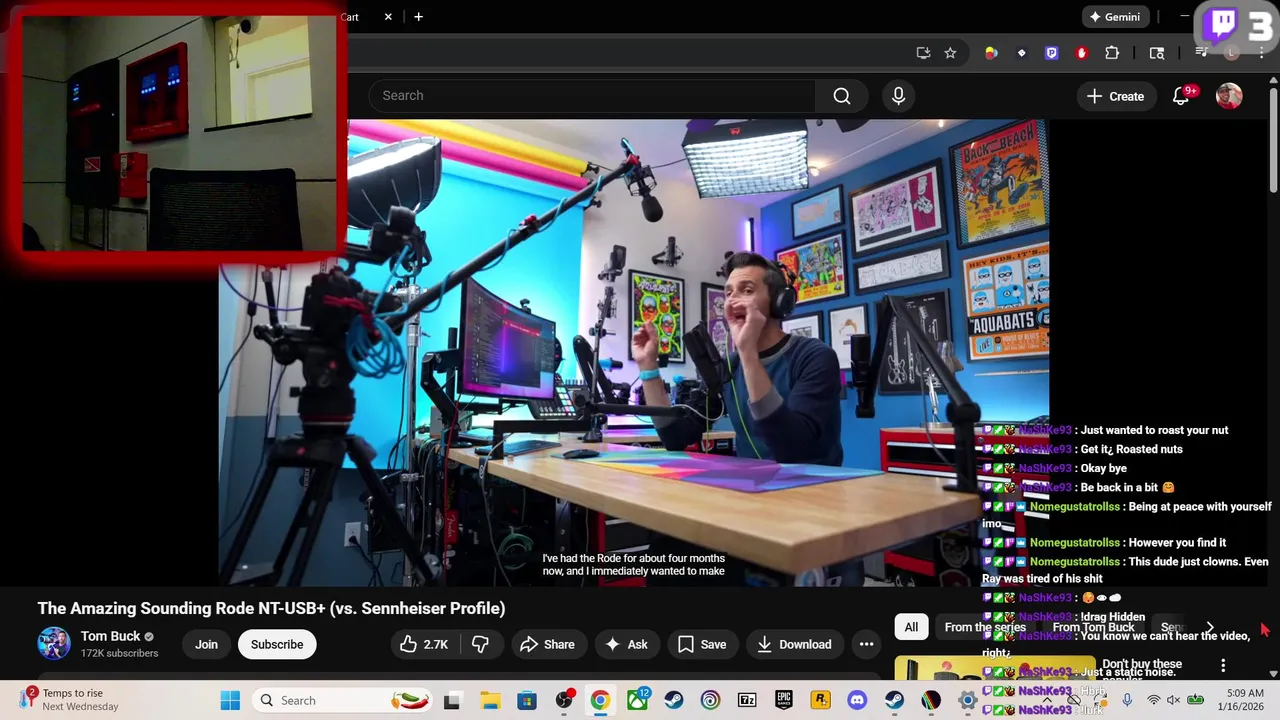1280x720 pixels.
Task: Open the YouTube account avatar menu
Action: pyautogui.click(x=1229, y=96)
